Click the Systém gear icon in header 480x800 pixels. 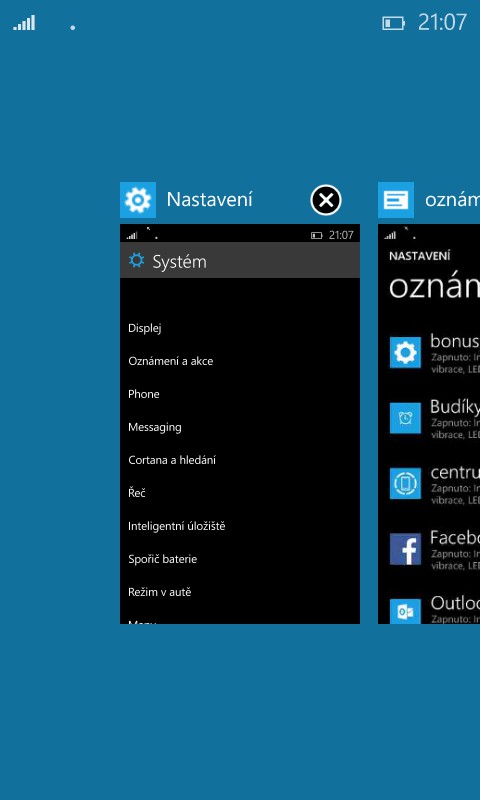click(x=137, y=261)
